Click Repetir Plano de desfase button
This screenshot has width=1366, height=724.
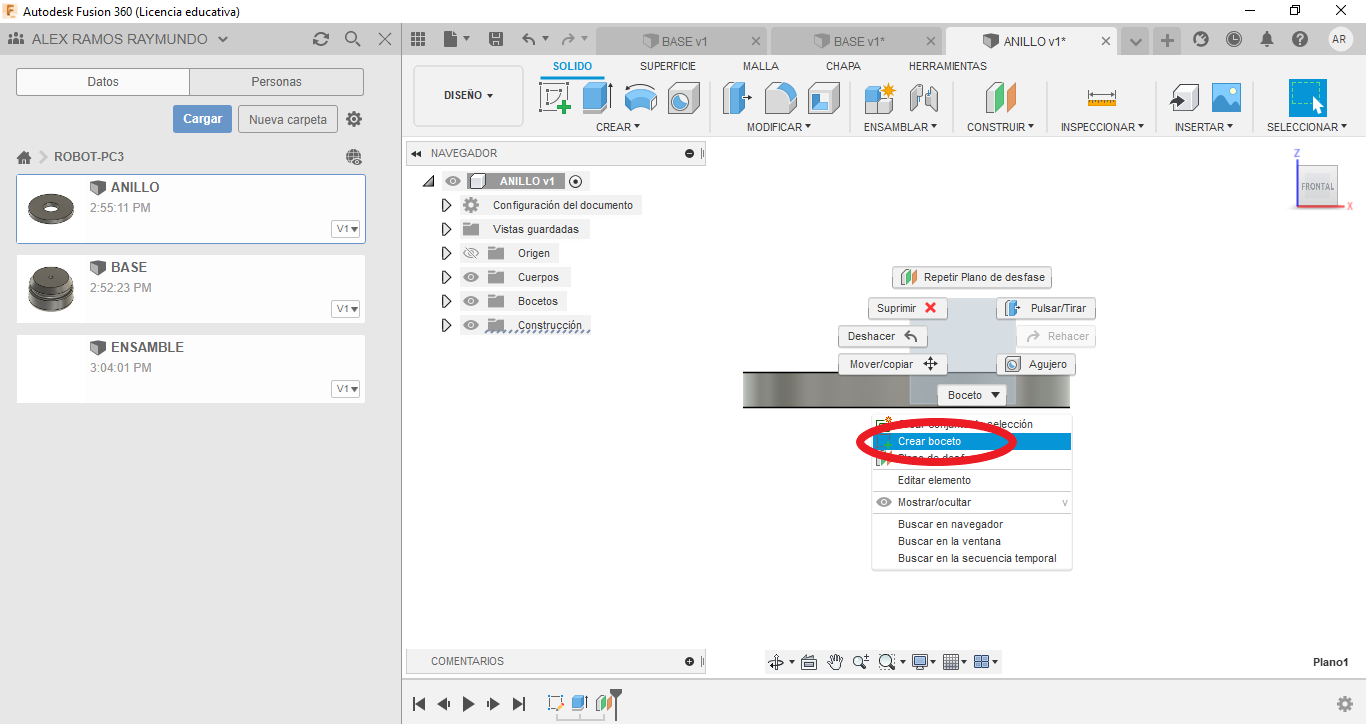972,277
